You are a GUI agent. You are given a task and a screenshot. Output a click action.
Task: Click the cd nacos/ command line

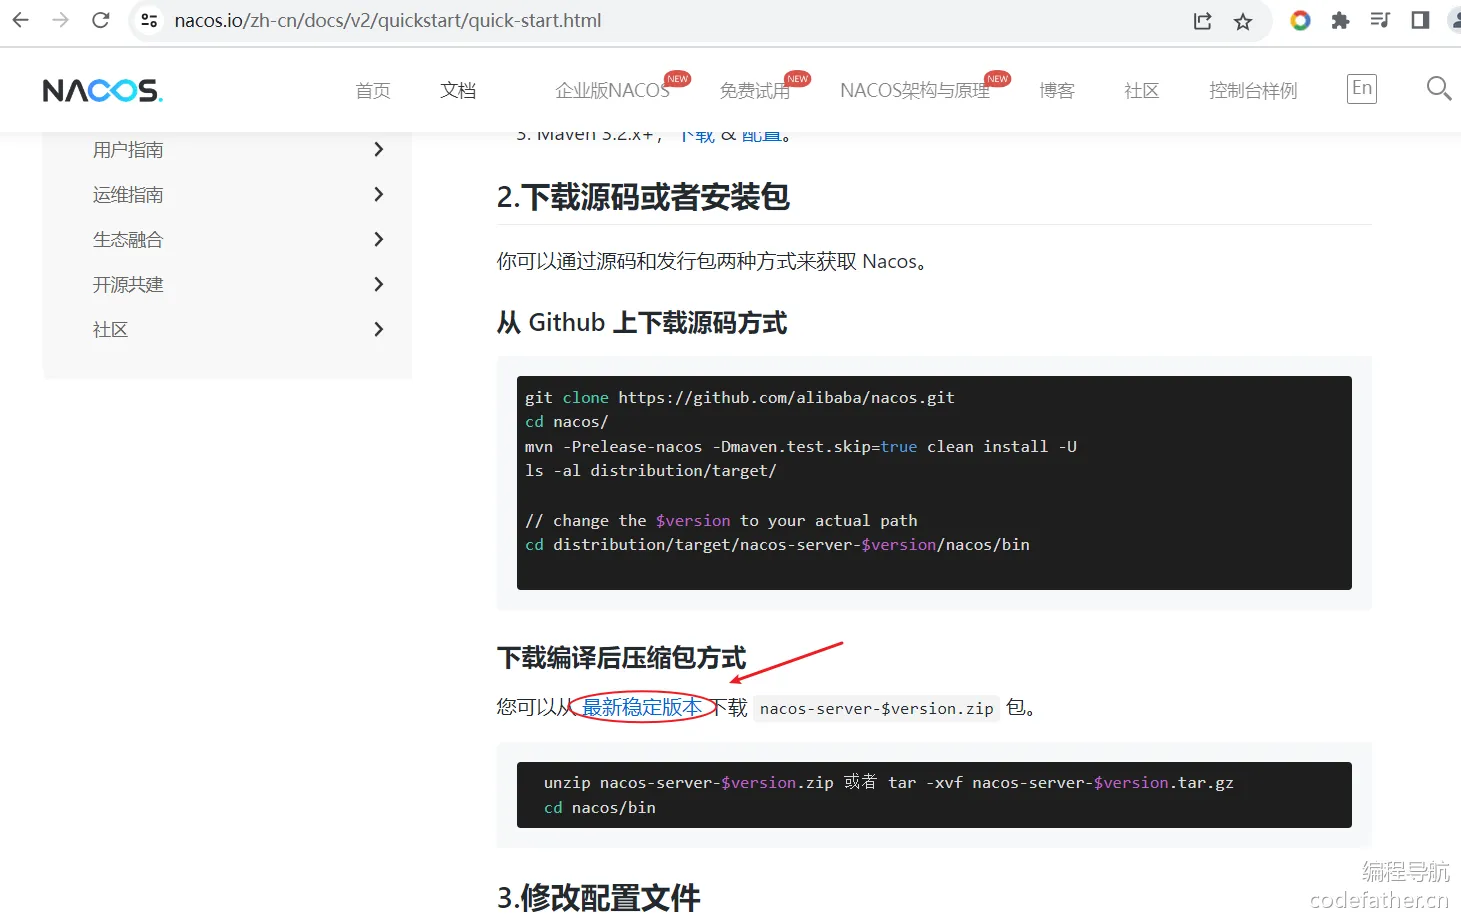pos(567,422)
